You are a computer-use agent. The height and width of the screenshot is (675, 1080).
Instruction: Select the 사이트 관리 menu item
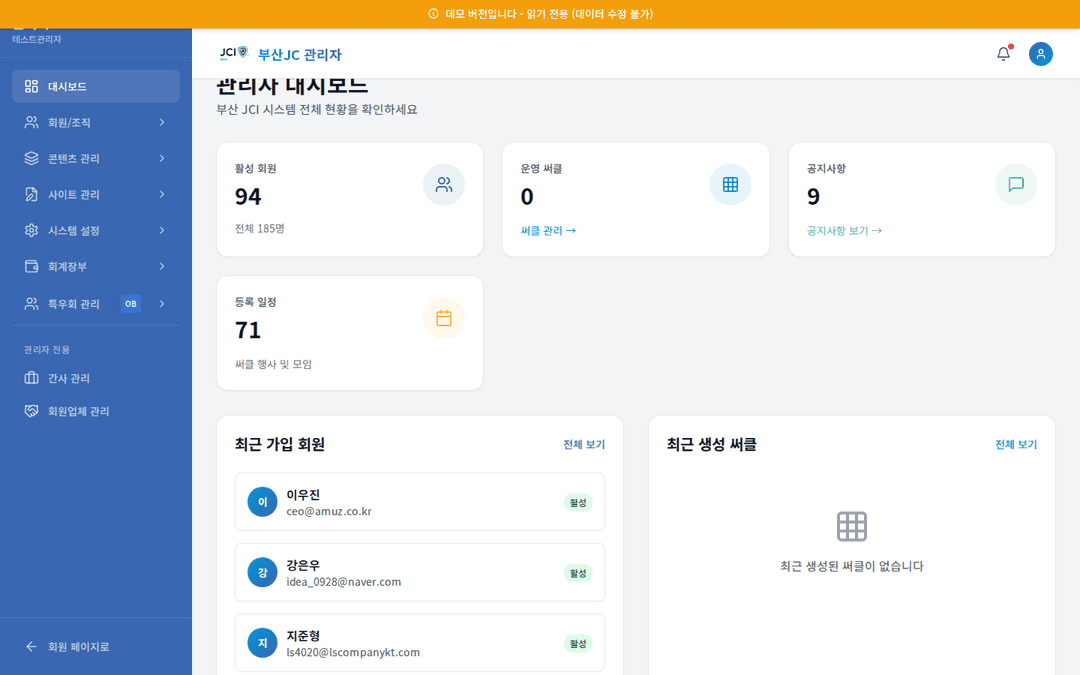click(x=95, y=194)
